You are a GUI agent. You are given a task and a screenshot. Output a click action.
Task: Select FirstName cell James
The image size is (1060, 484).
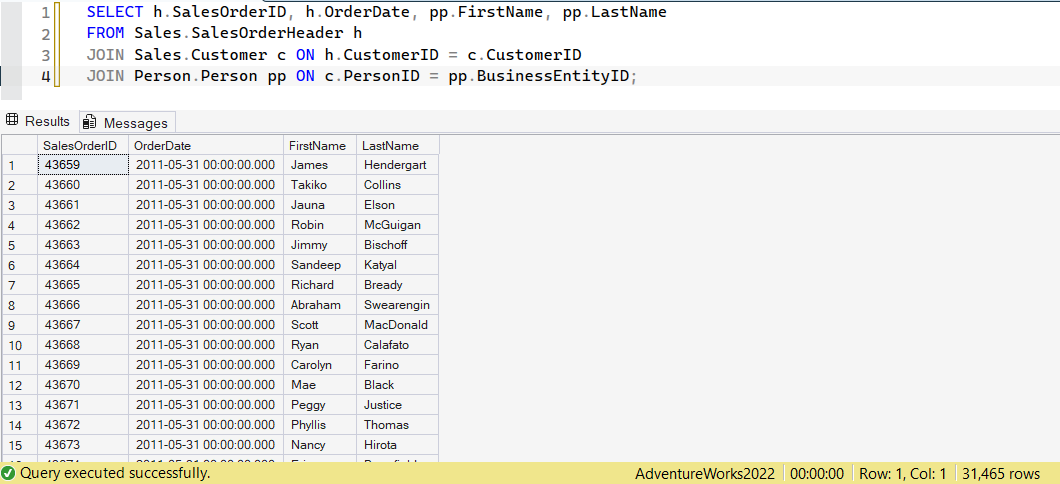click(320, 165)
